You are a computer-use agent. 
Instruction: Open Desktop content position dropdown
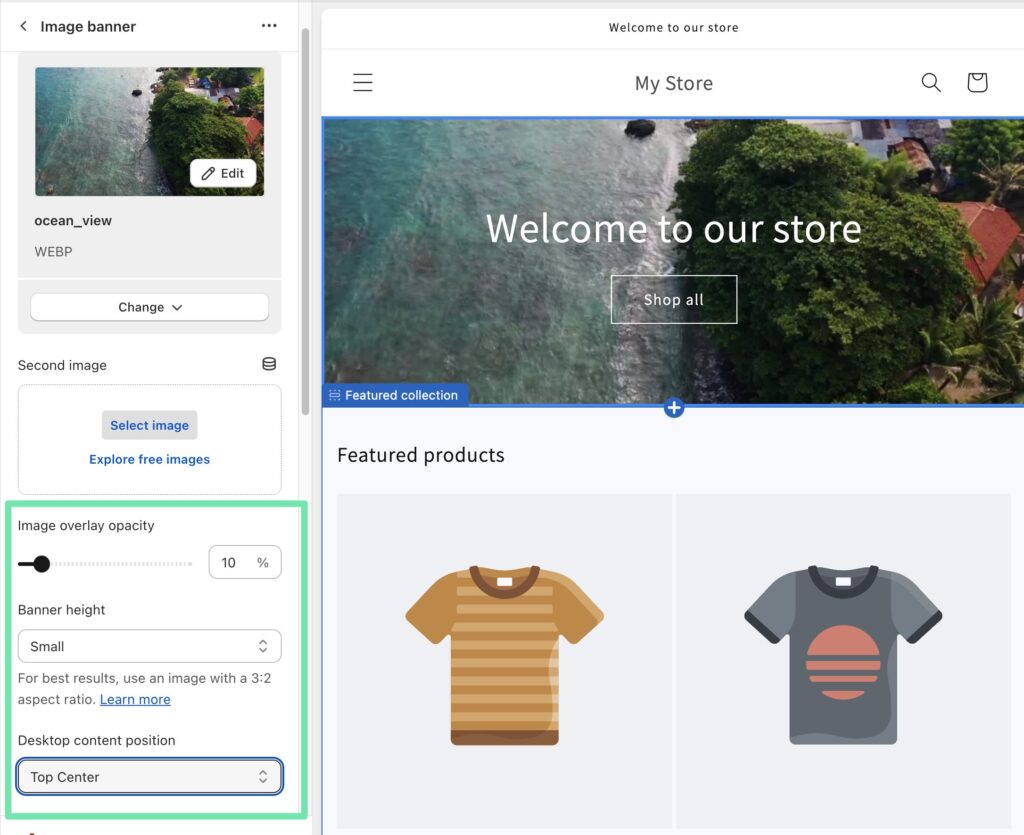click(x=150, y=777)
